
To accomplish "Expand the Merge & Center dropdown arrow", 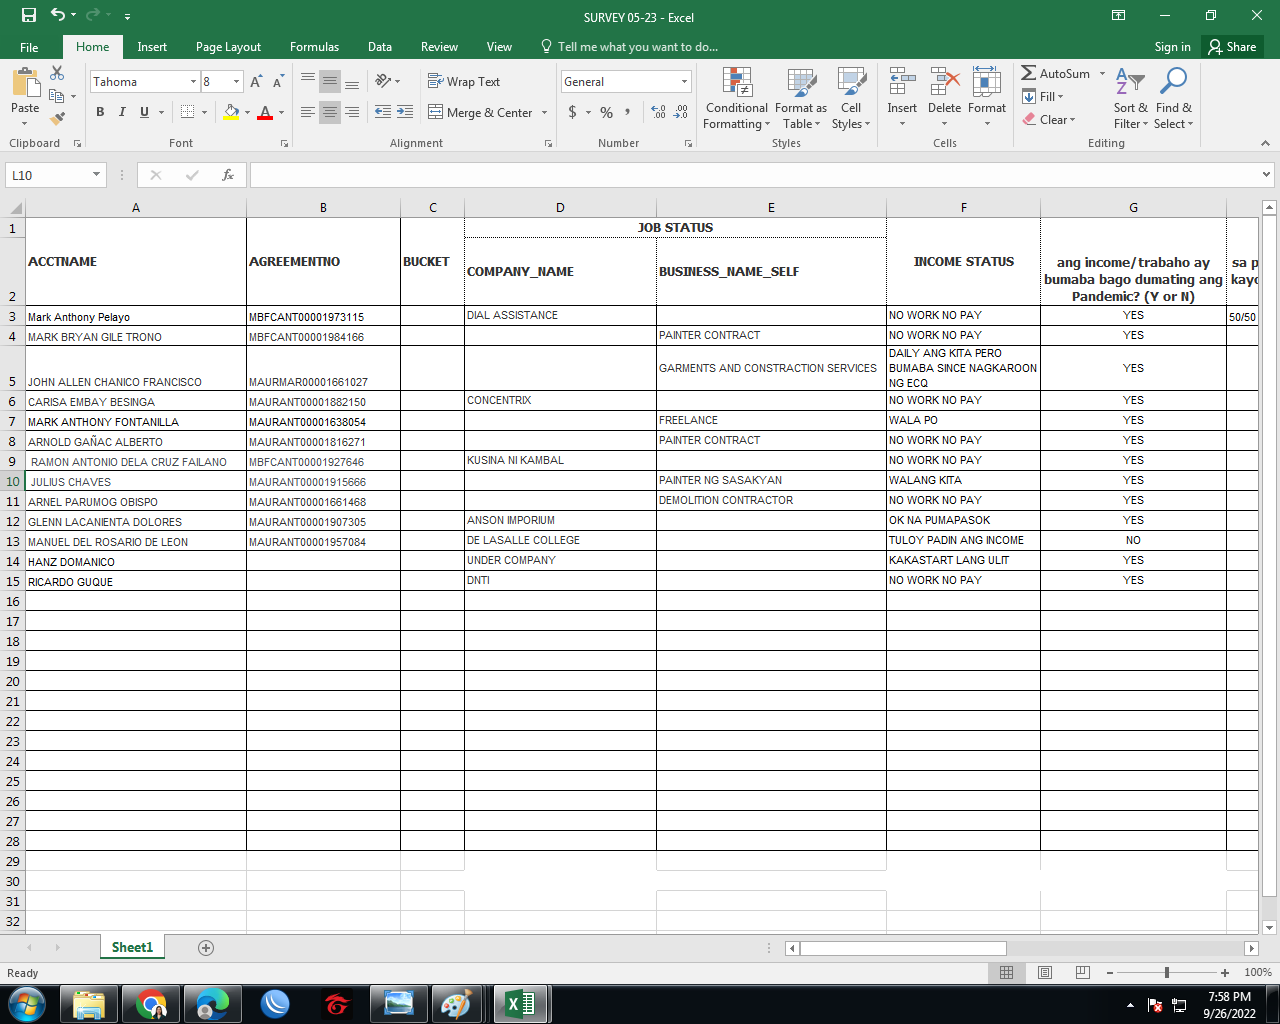I will click(x=545, y=113).
